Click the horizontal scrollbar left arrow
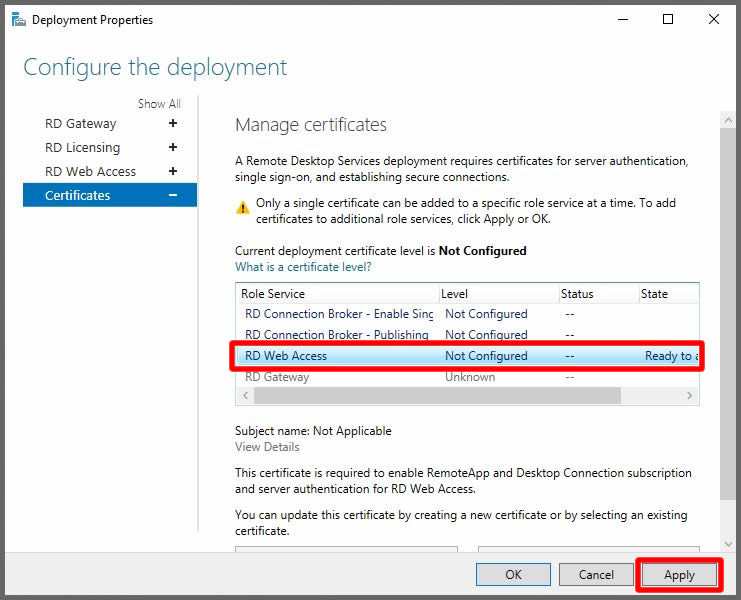 click(x=245, y=395)
